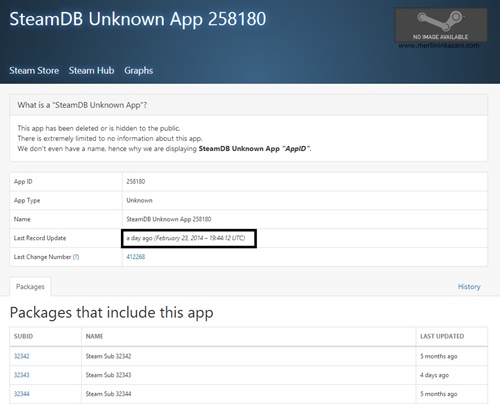Open change number 412268
The height and width of the screenshot is (407, 500).
click(136, 257)
